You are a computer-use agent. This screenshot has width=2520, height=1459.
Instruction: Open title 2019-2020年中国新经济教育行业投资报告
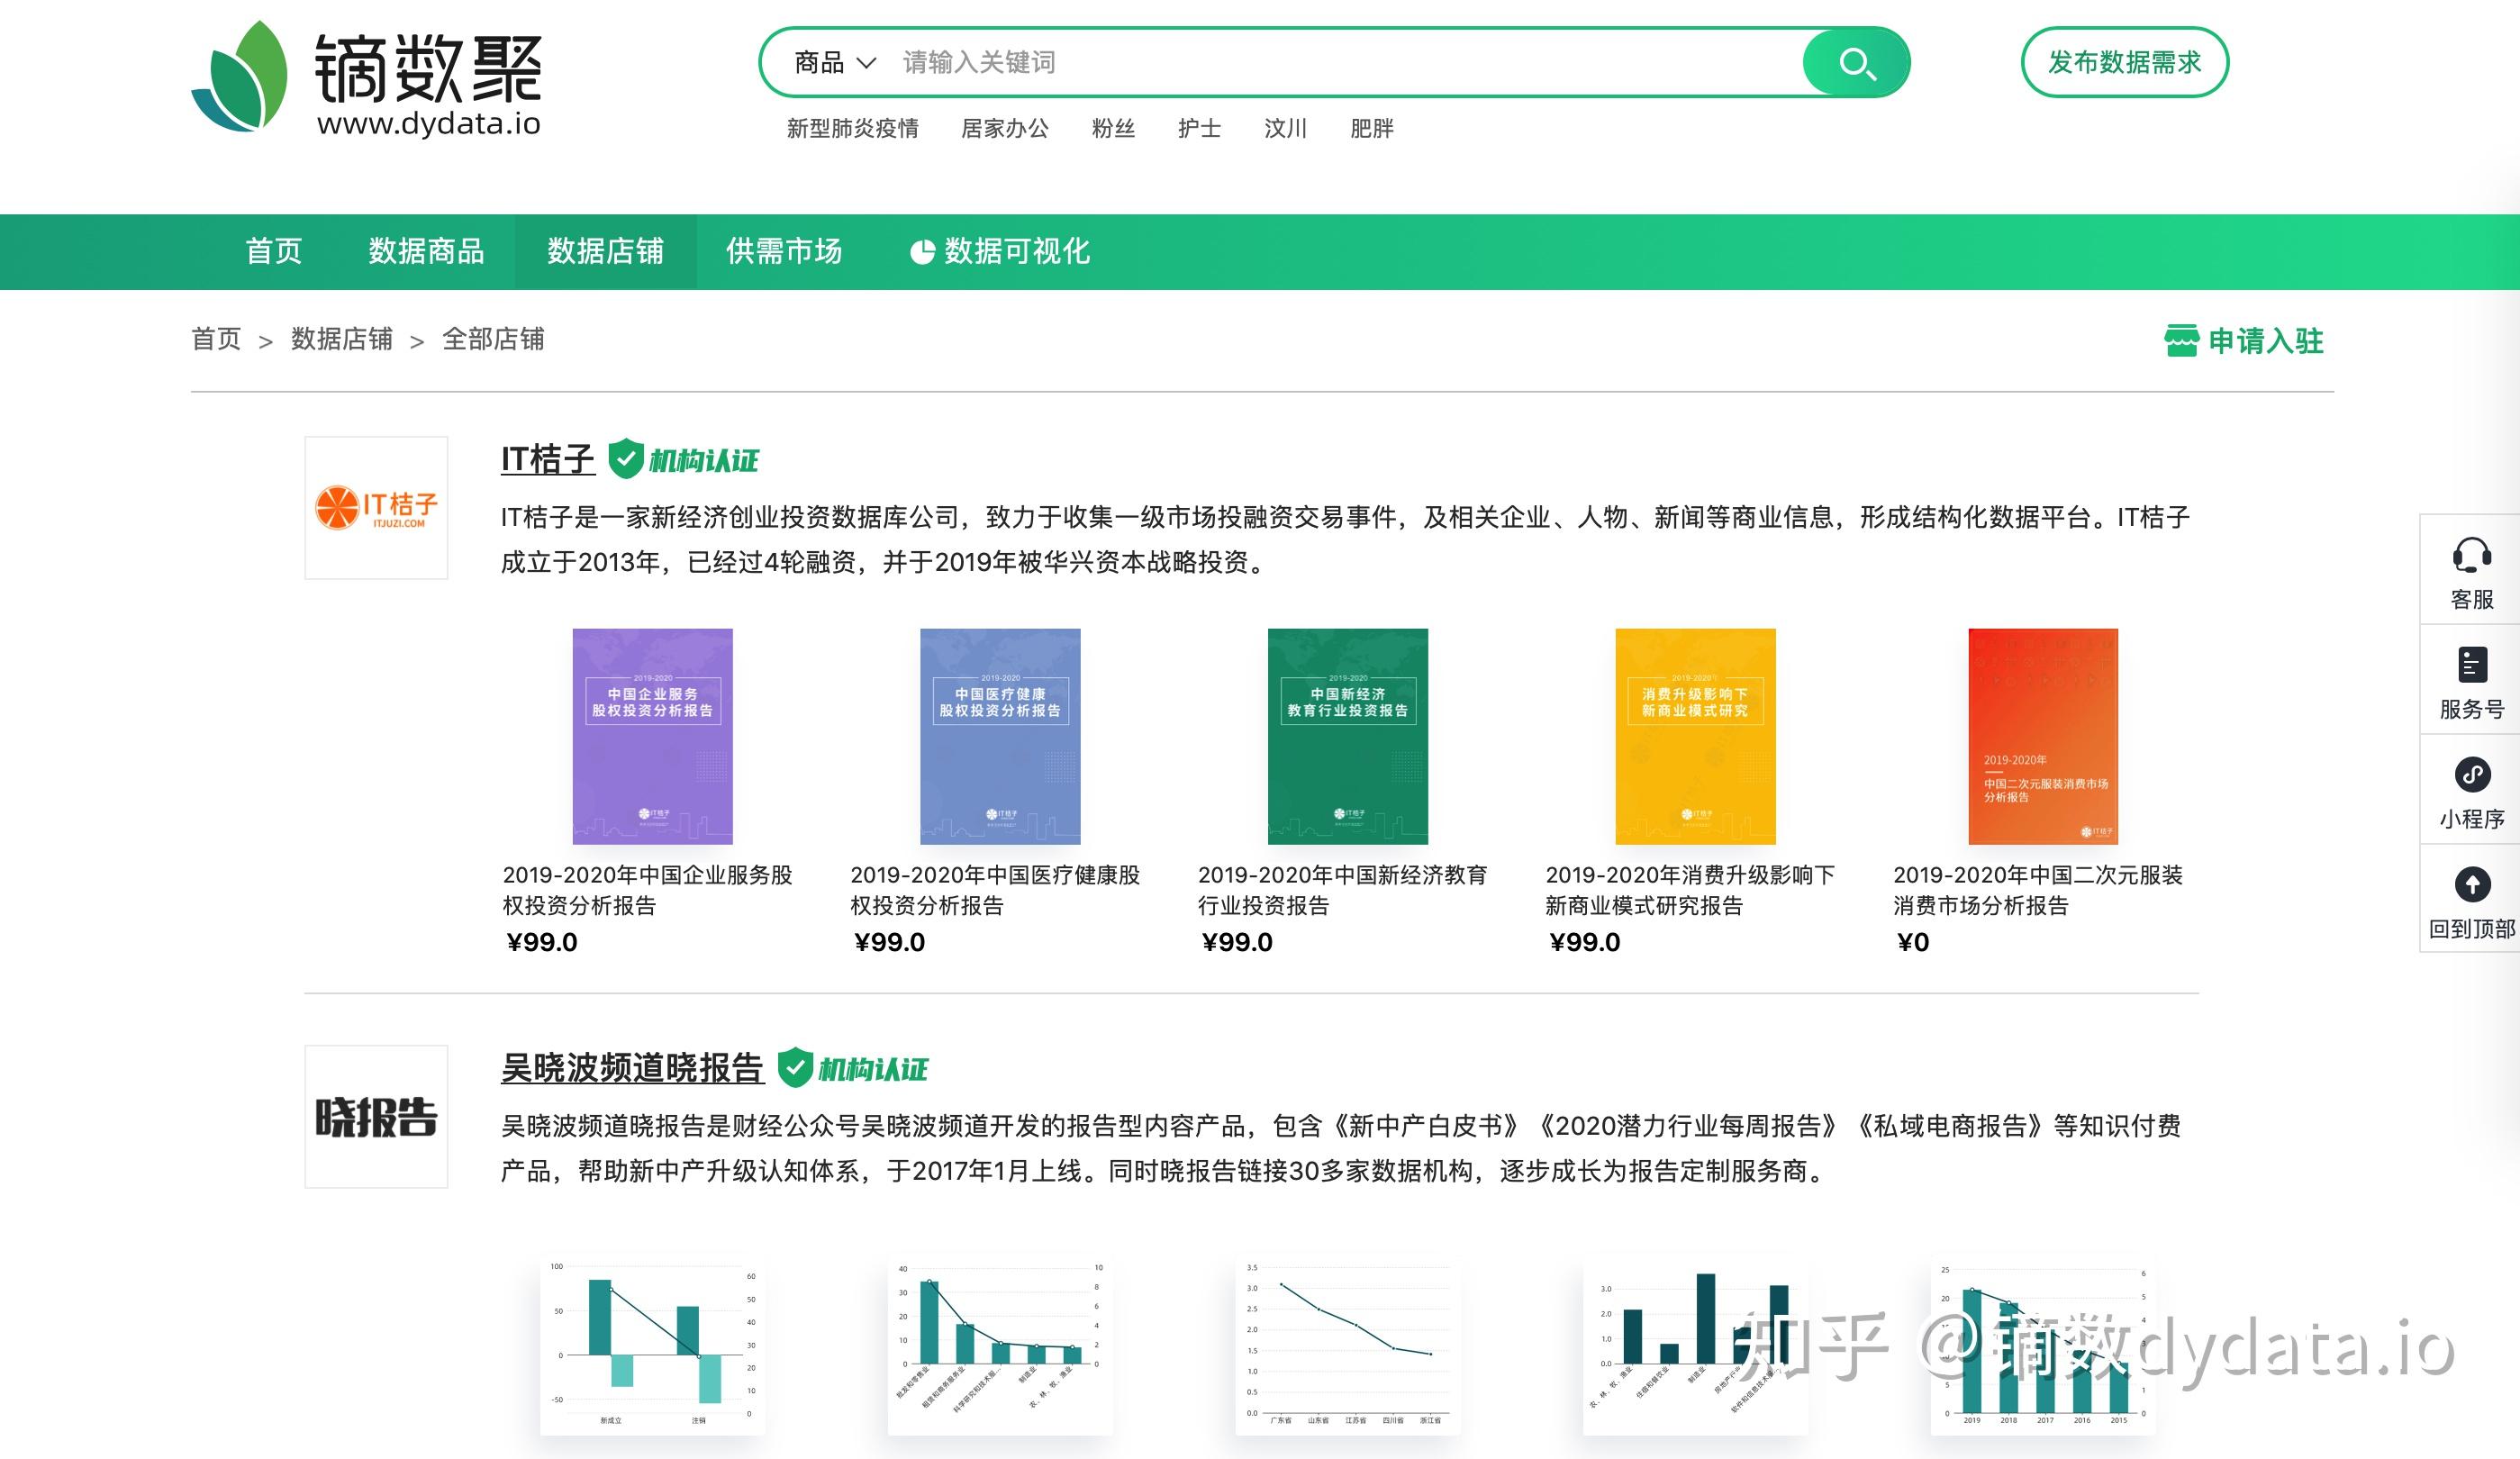coord(1343,890)
